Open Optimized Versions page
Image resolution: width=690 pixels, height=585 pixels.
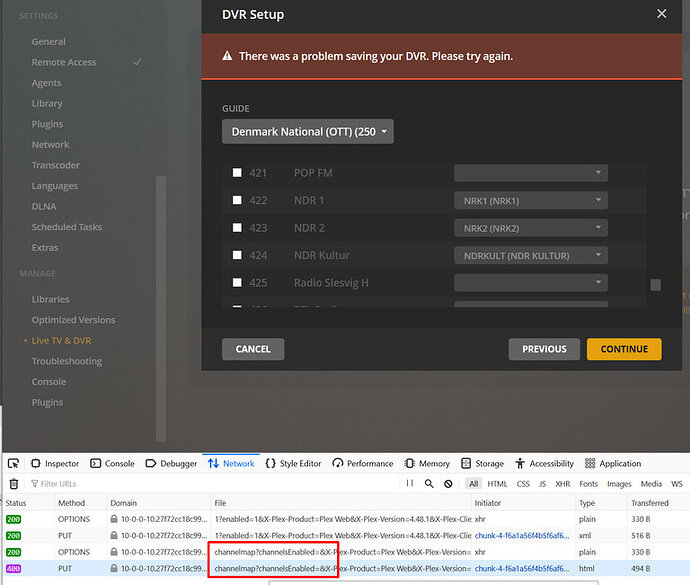(x=73, y=320)
